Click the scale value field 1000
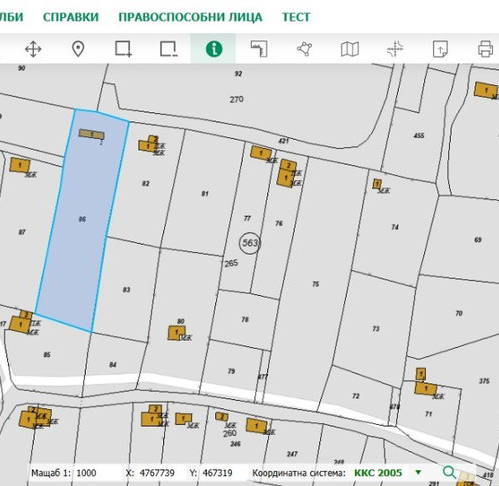The height and width of the screenshot is (486, 499). pyautogui.click(x=86, y=473)
